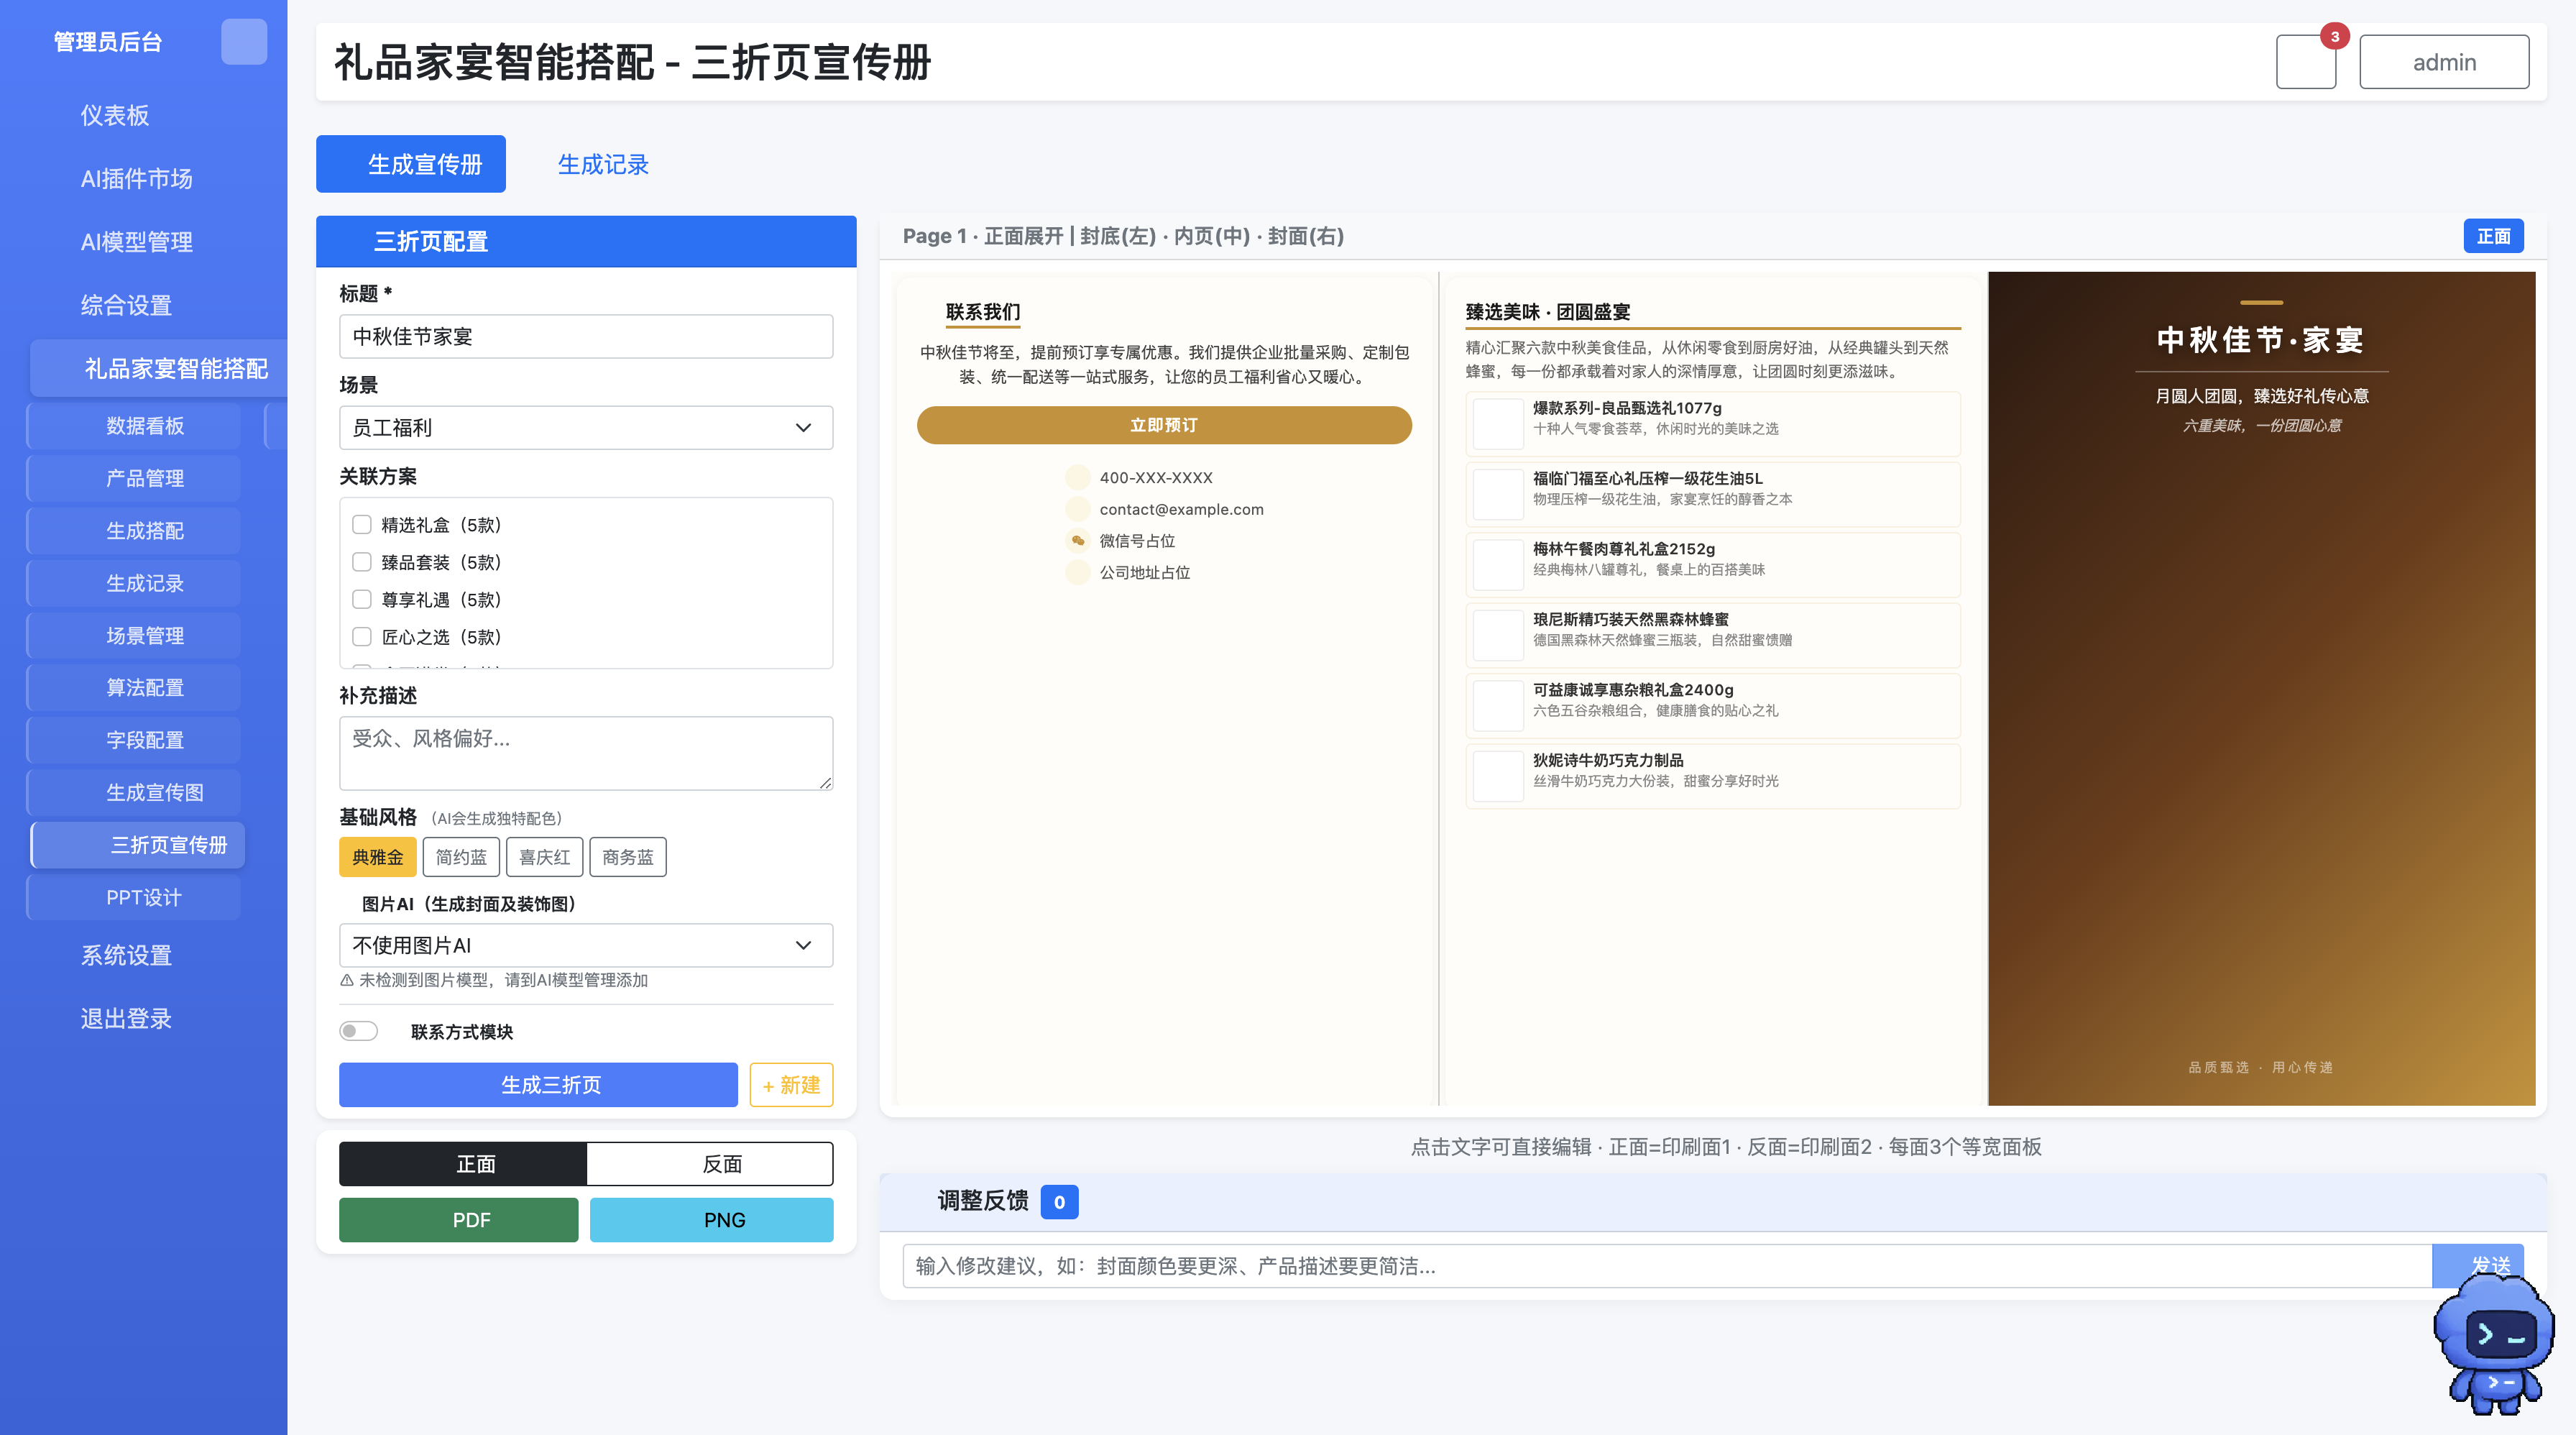Image resolution: width=2576 pixels, height=1435 pixels.
Task: Switch to the 生成宣传册 tab
Action: tap(411, 164)
